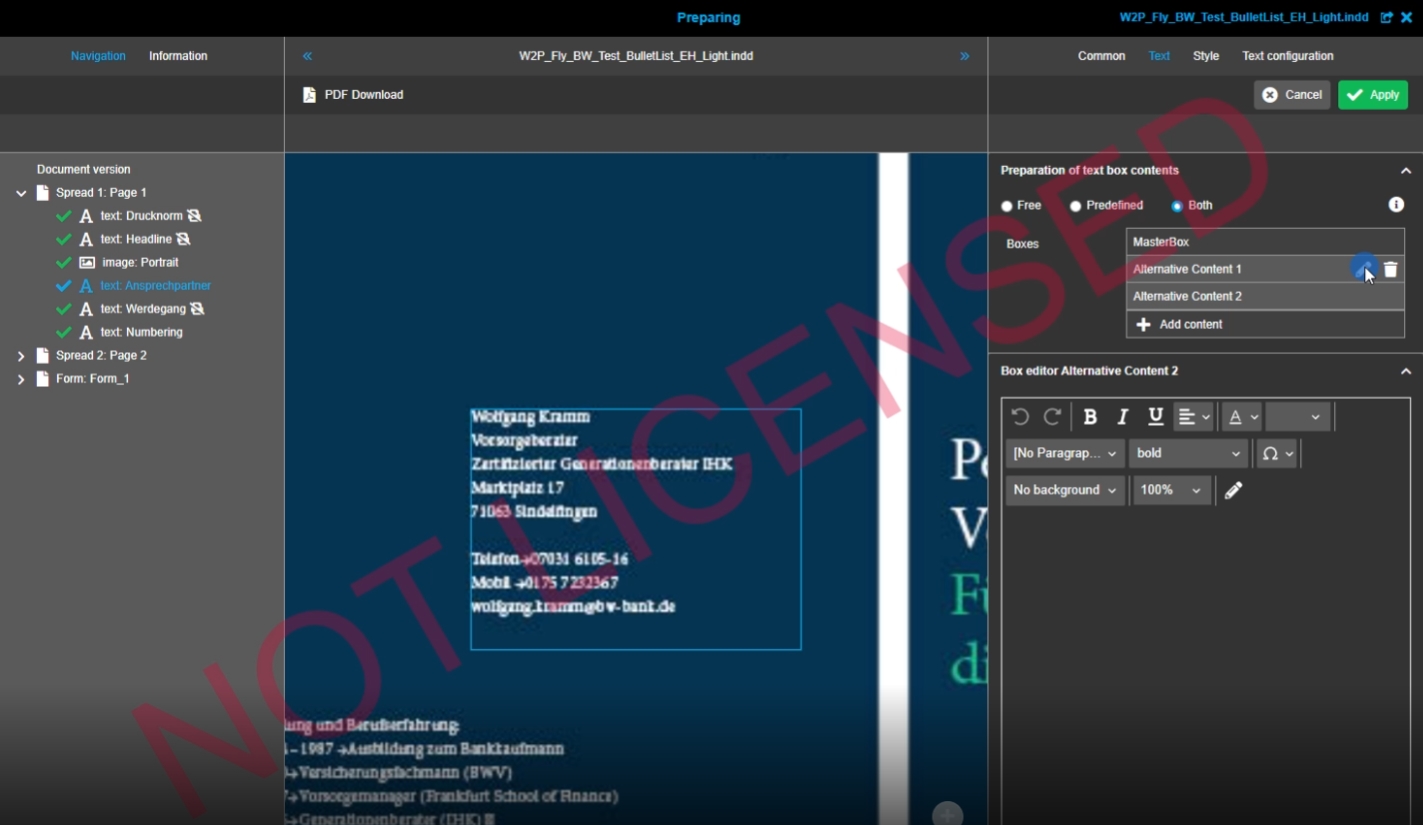Click the Cancel button
The height and width of the screenshot is (825, 1423).
[1292, 95]
